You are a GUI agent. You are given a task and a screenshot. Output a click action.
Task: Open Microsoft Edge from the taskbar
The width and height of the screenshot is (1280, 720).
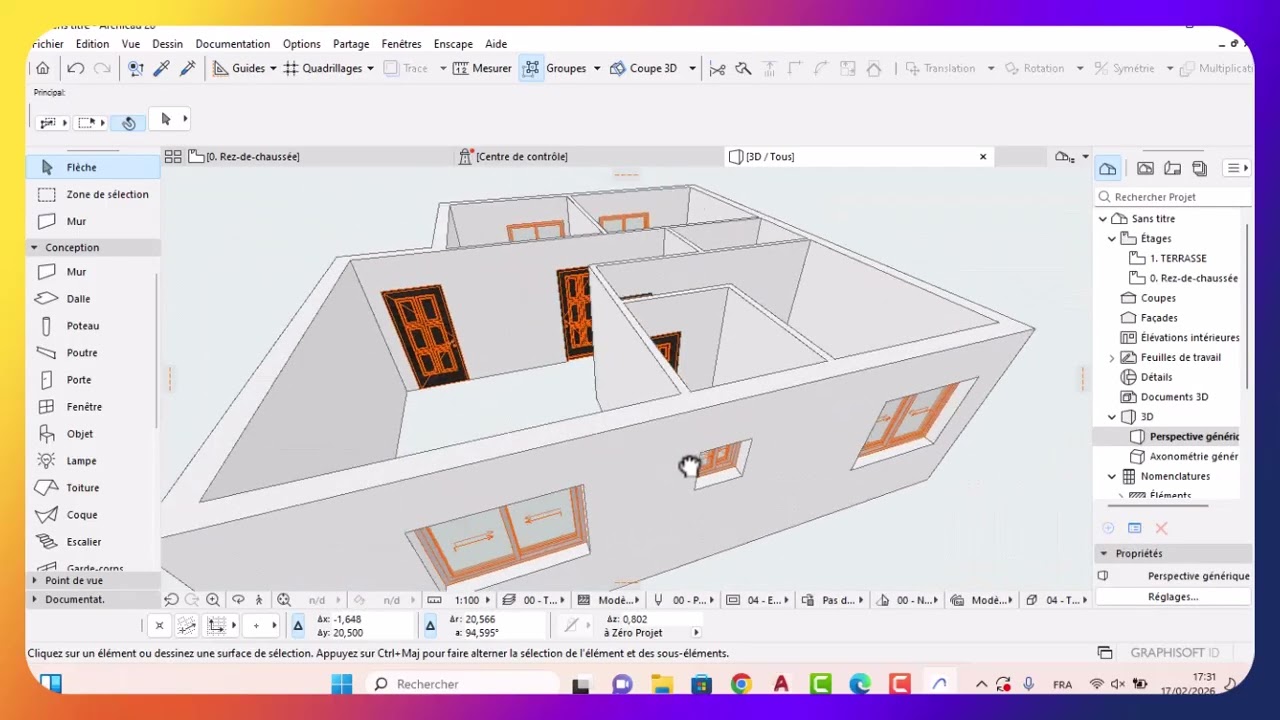[860, 684]
